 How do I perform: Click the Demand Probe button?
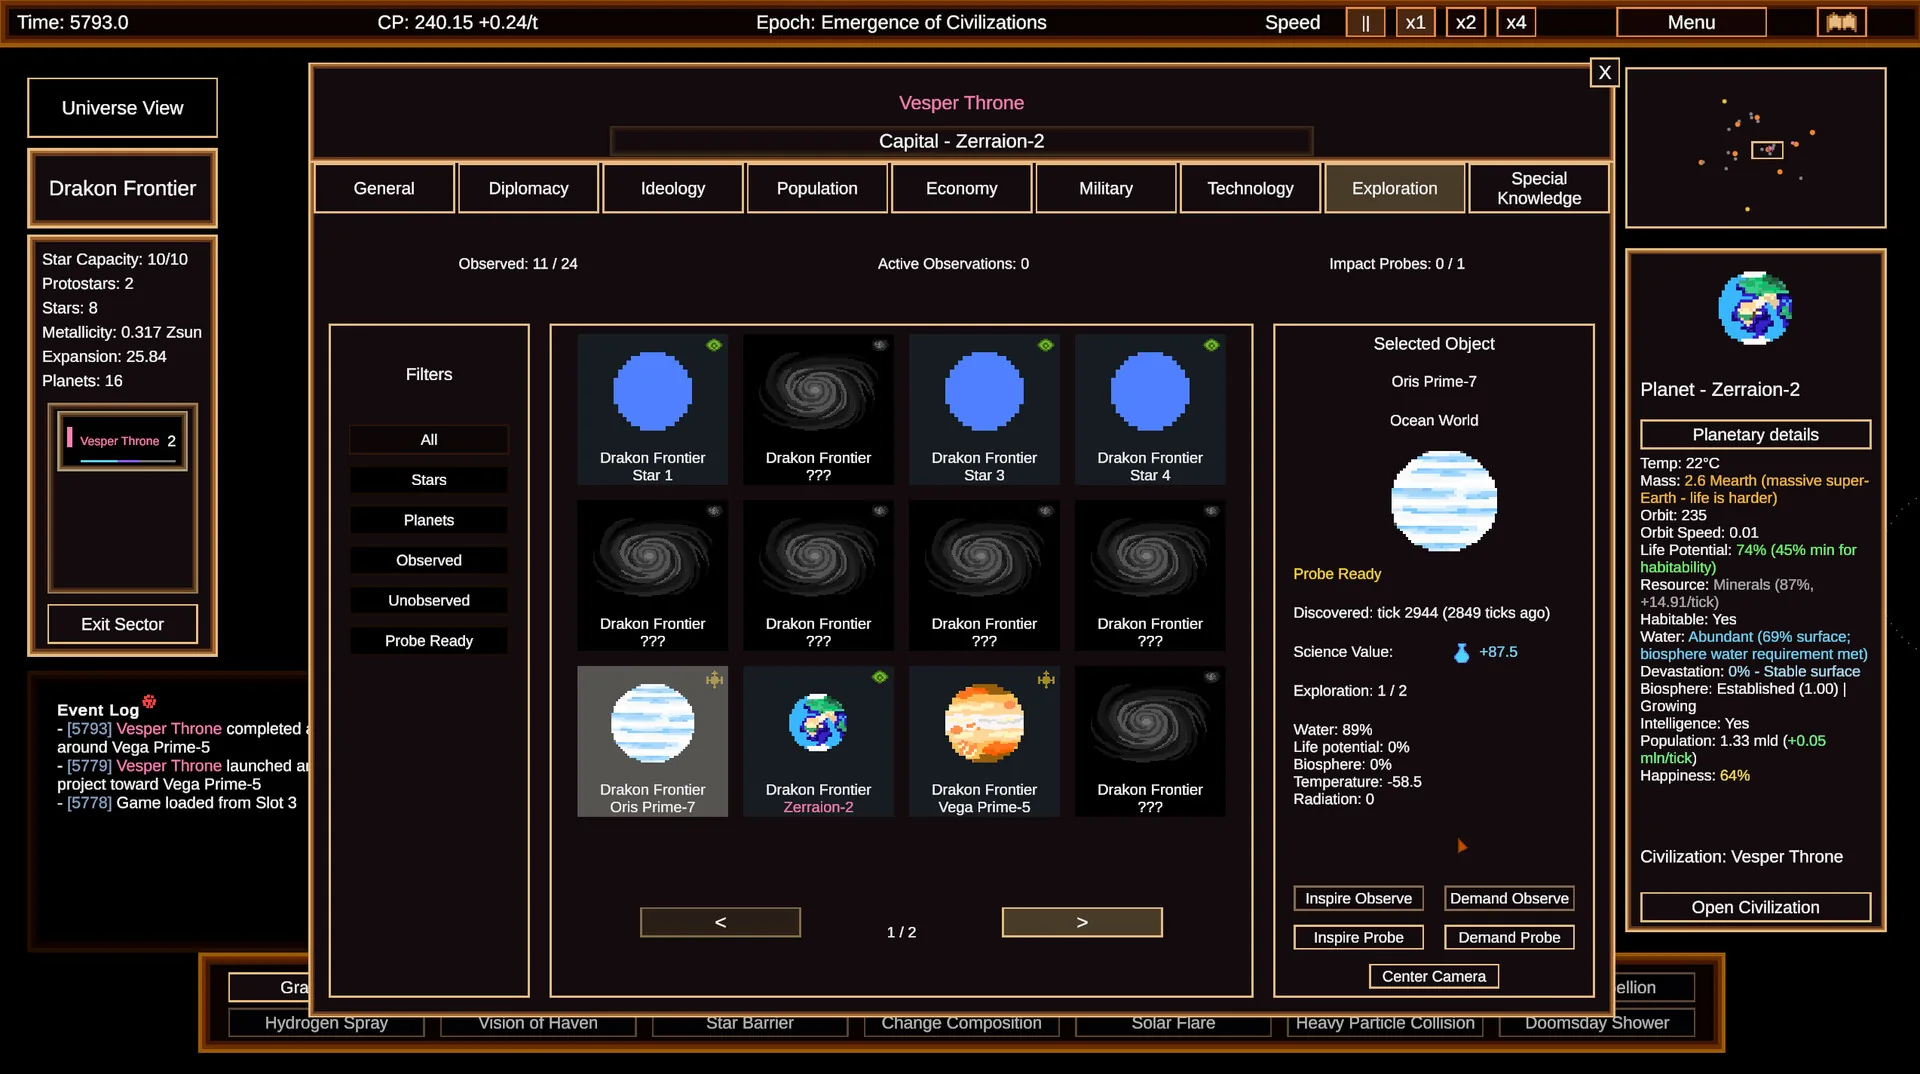(1509, 937)
